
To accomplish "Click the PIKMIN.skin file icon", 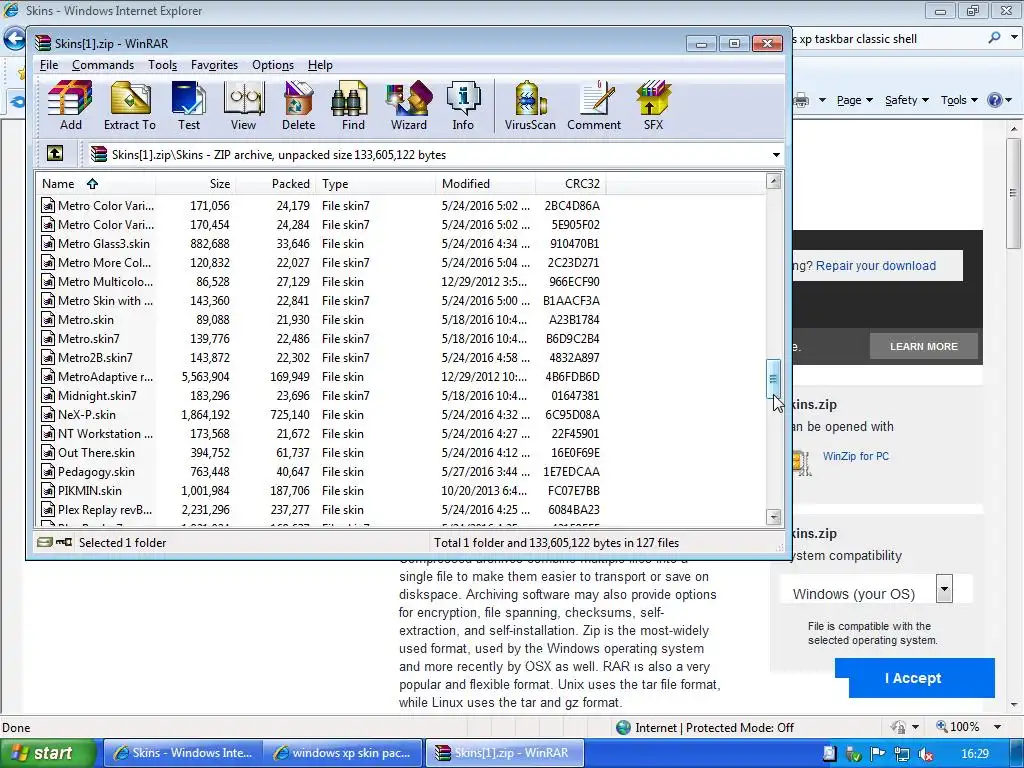I will 48,490.
